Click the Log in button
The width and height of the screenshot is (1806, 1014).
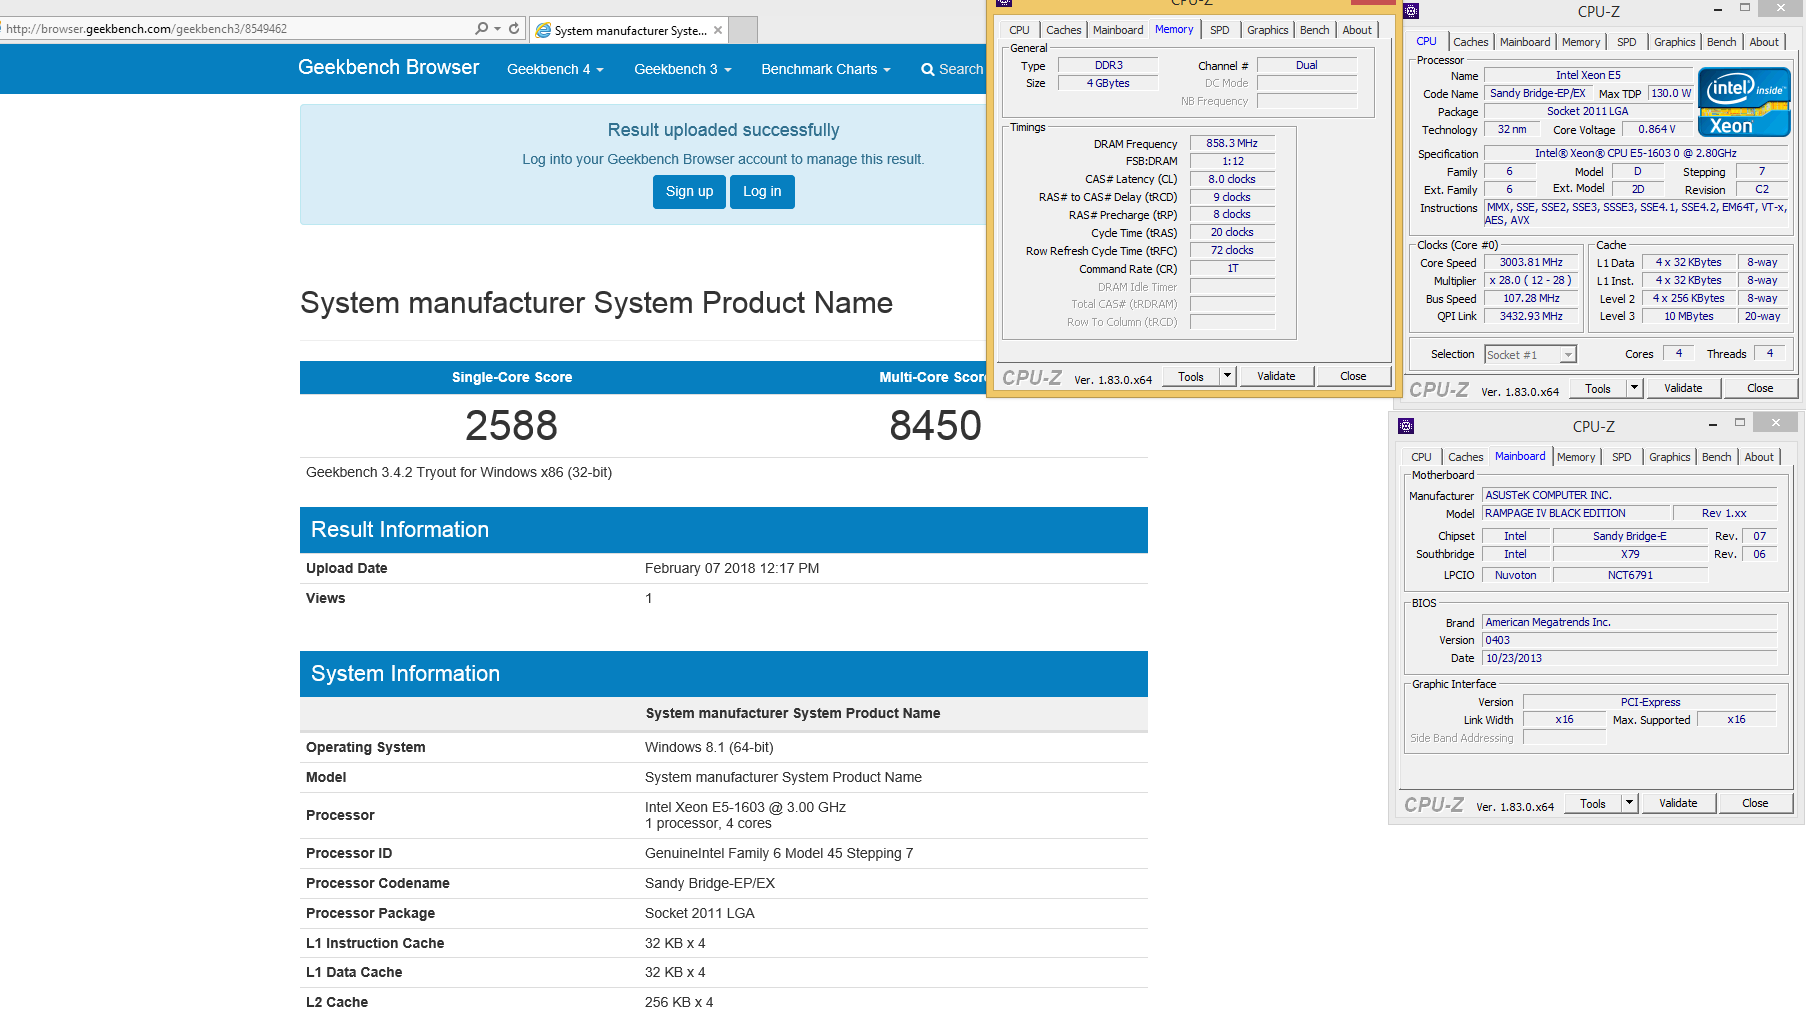[x=762, y=191]
